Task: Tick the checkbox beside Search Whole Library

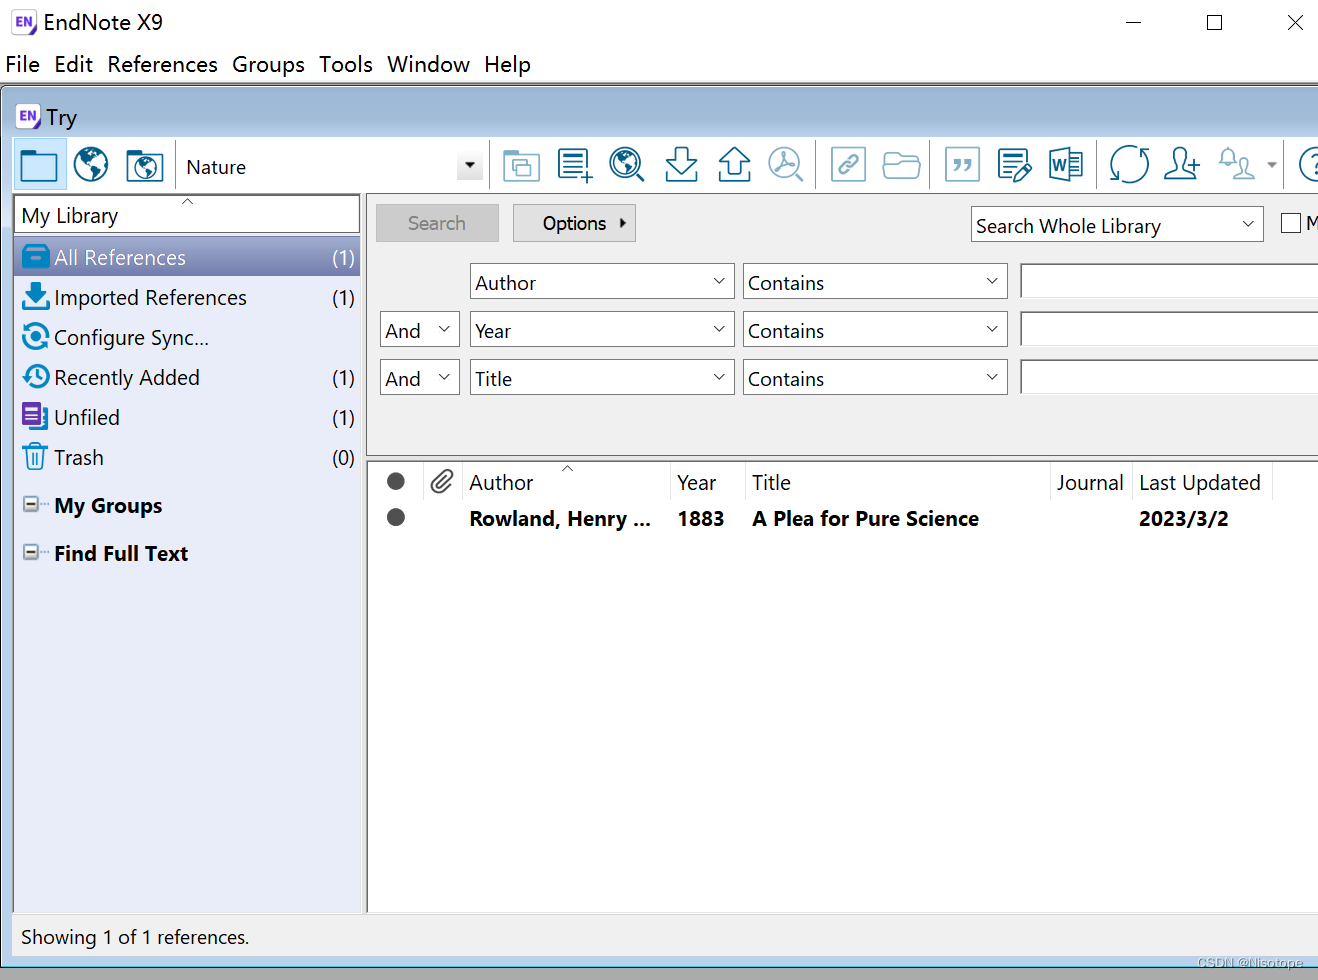Action: click(1291, 223)
